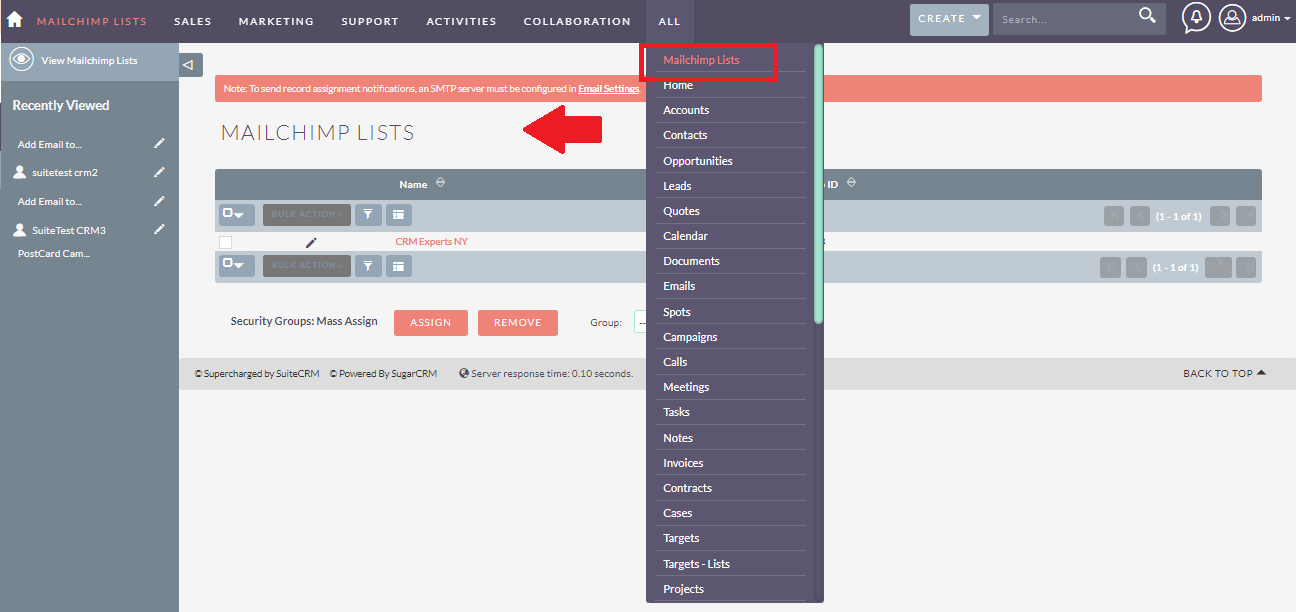
Task: Click MAILCHIMP LISTS in the top navigation
Action: [x=92, y=21]
